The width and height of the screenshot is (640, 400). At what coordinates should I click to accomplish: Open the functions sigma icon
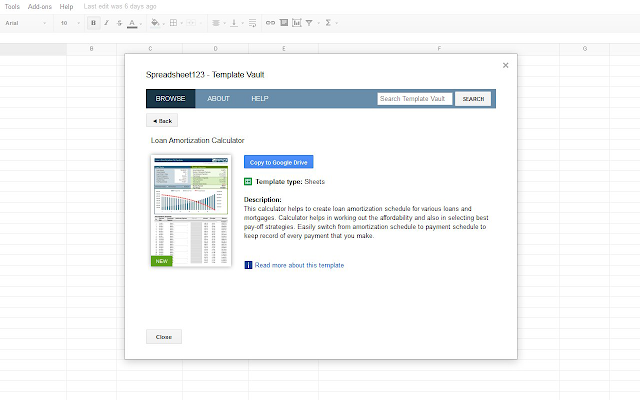328,23
